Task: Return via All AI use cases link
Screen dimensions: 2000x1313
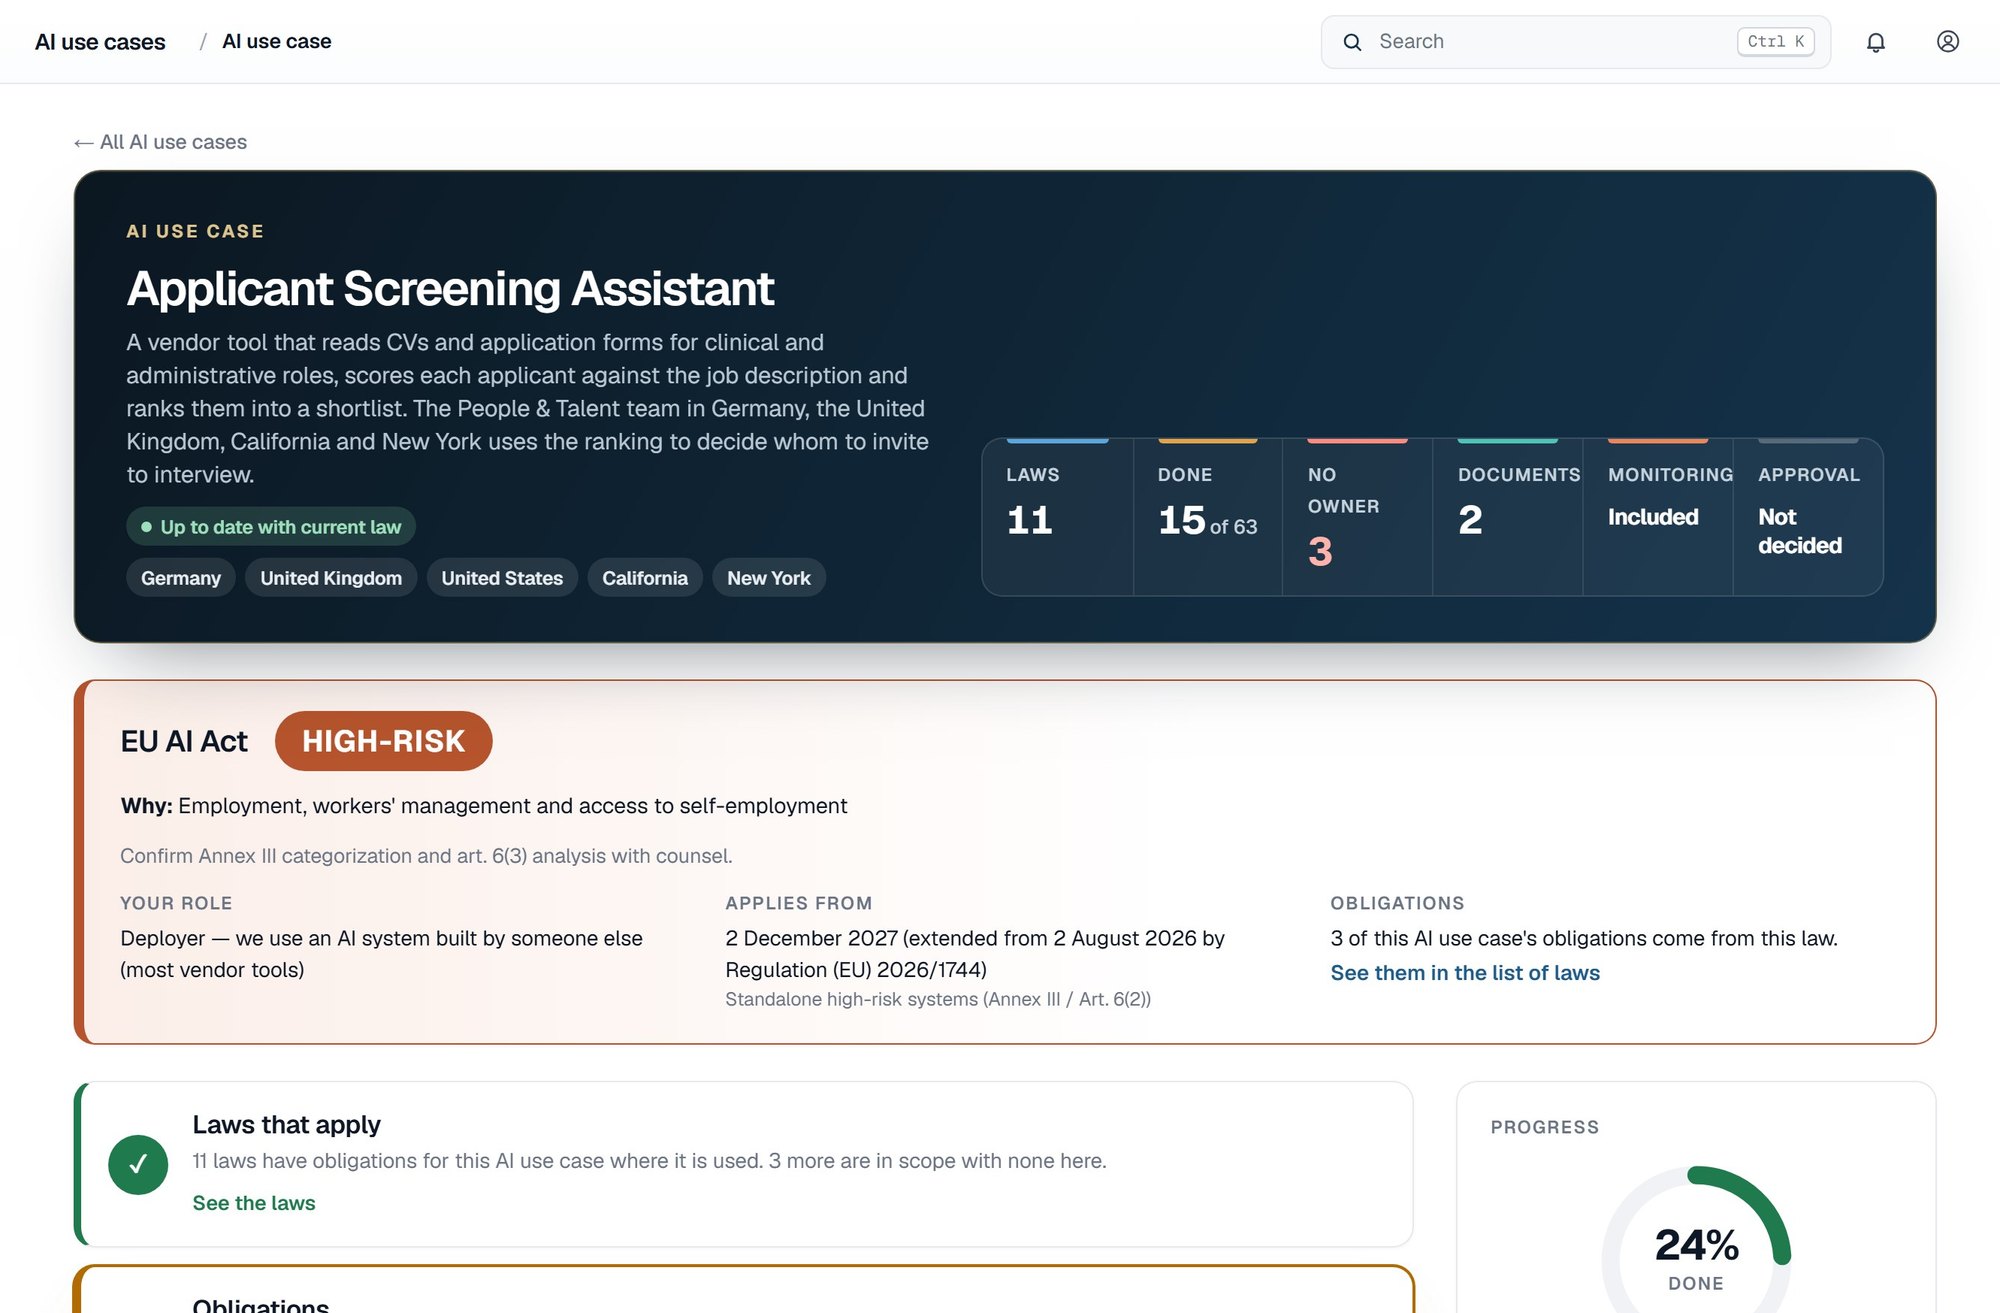Action: [160, 142]
